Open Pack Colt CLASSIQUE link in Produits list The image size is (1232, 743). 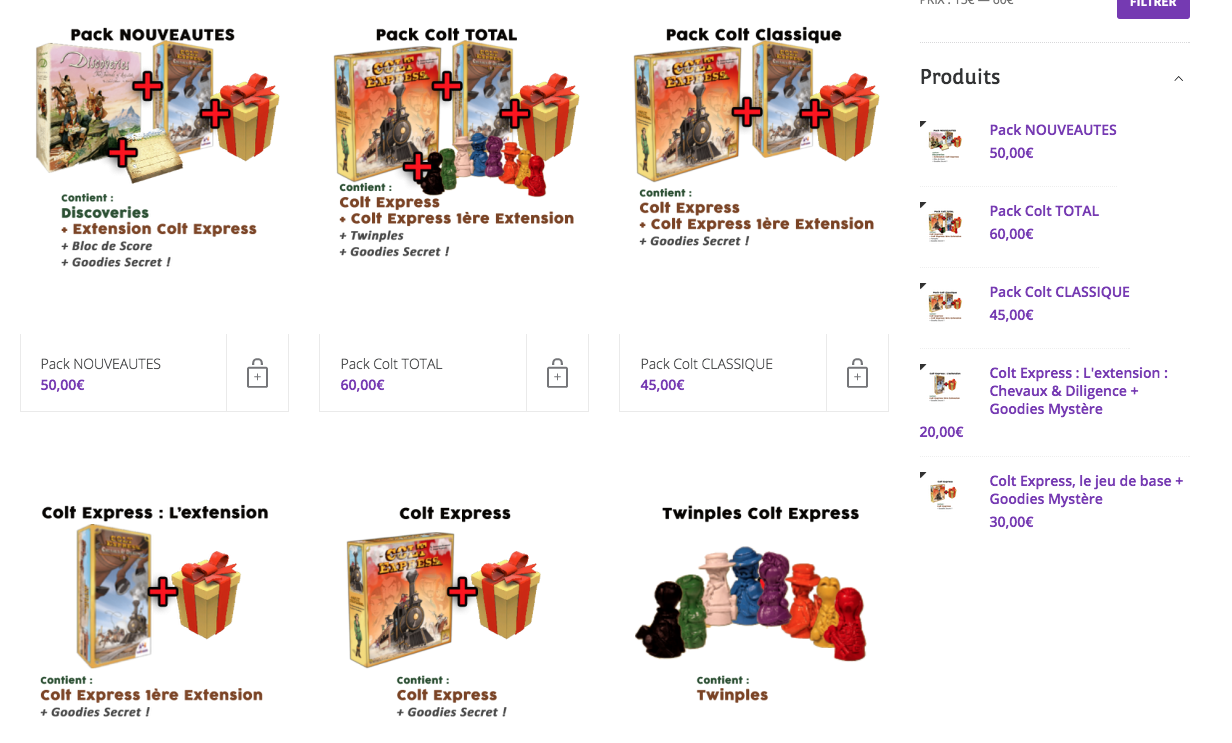tap(1059, 292)
